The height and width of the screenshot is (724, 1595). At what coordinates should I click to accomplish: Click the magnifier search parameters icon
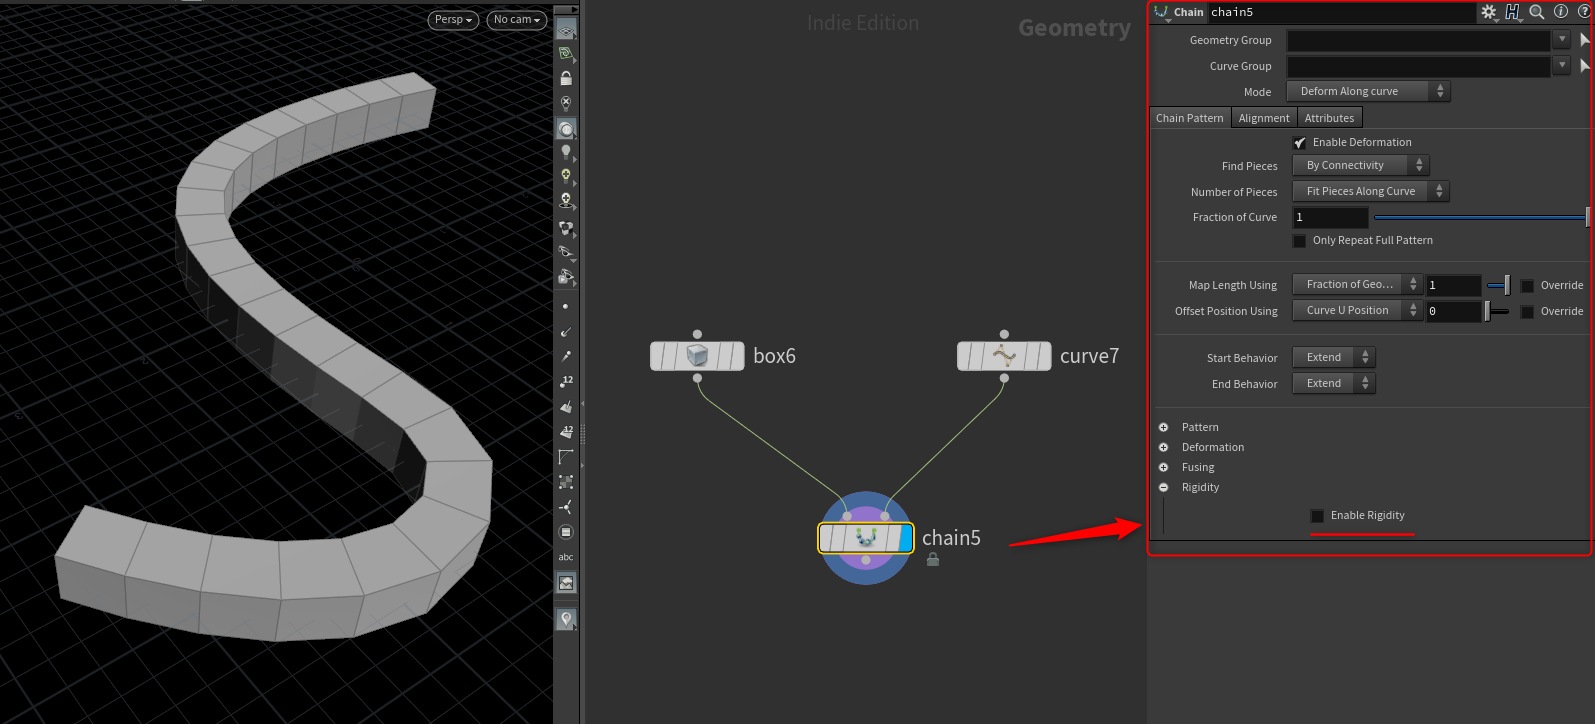click(1537, 12)
